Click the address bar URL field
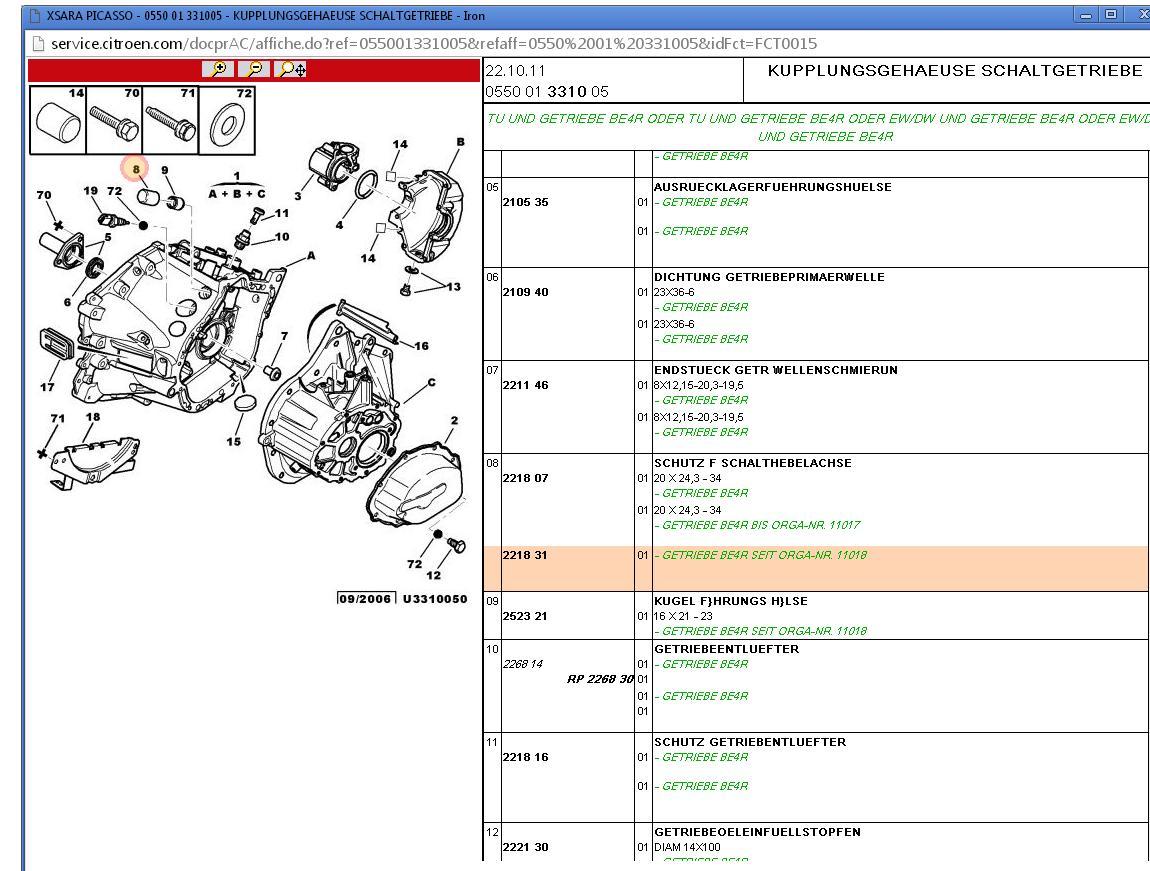 433,44
